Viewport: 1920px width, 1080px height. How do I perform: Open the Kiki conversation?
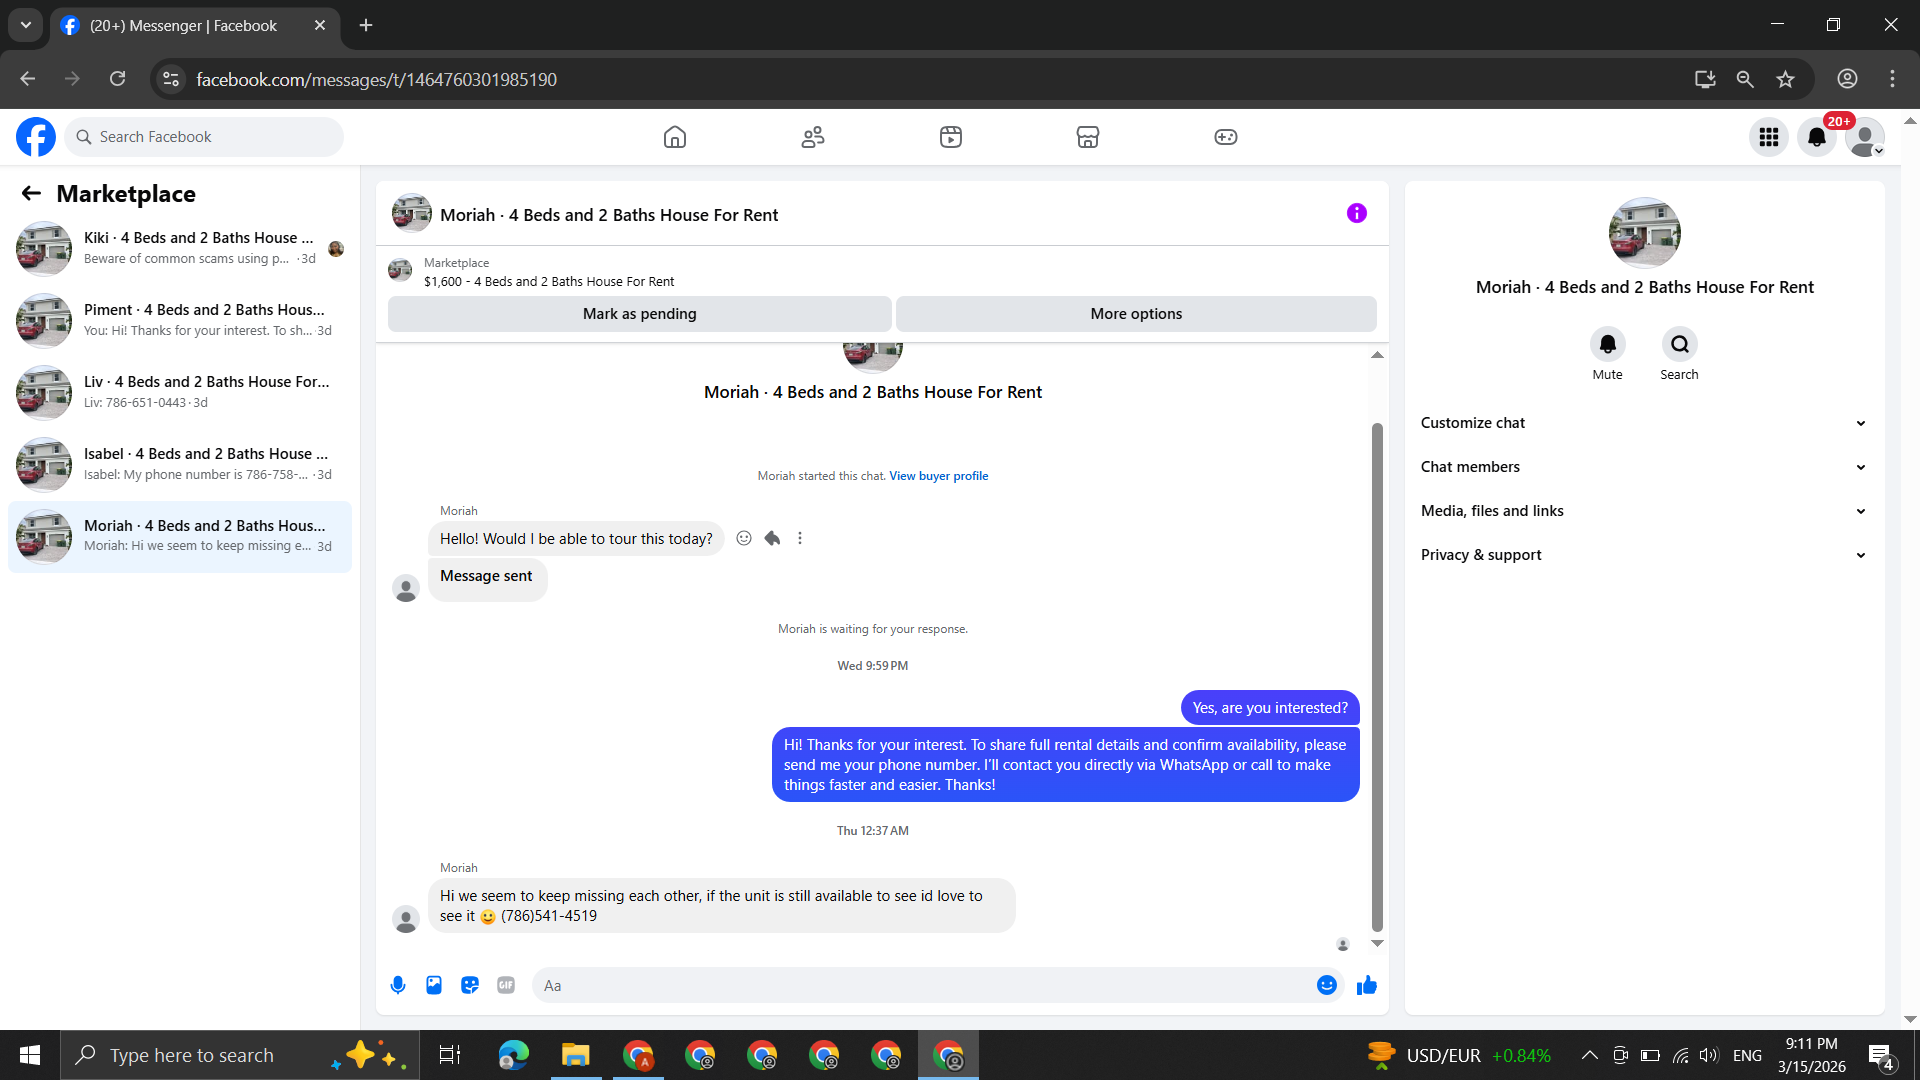[180, 248]
